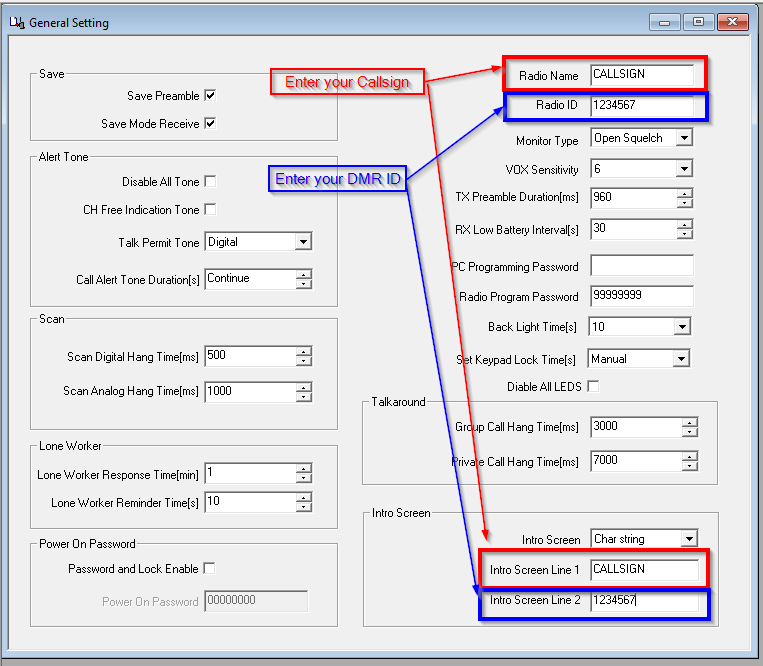Click the Private Call Hang Time value field
The height and width of the screenshot is (666, 763).
point(636,461)
